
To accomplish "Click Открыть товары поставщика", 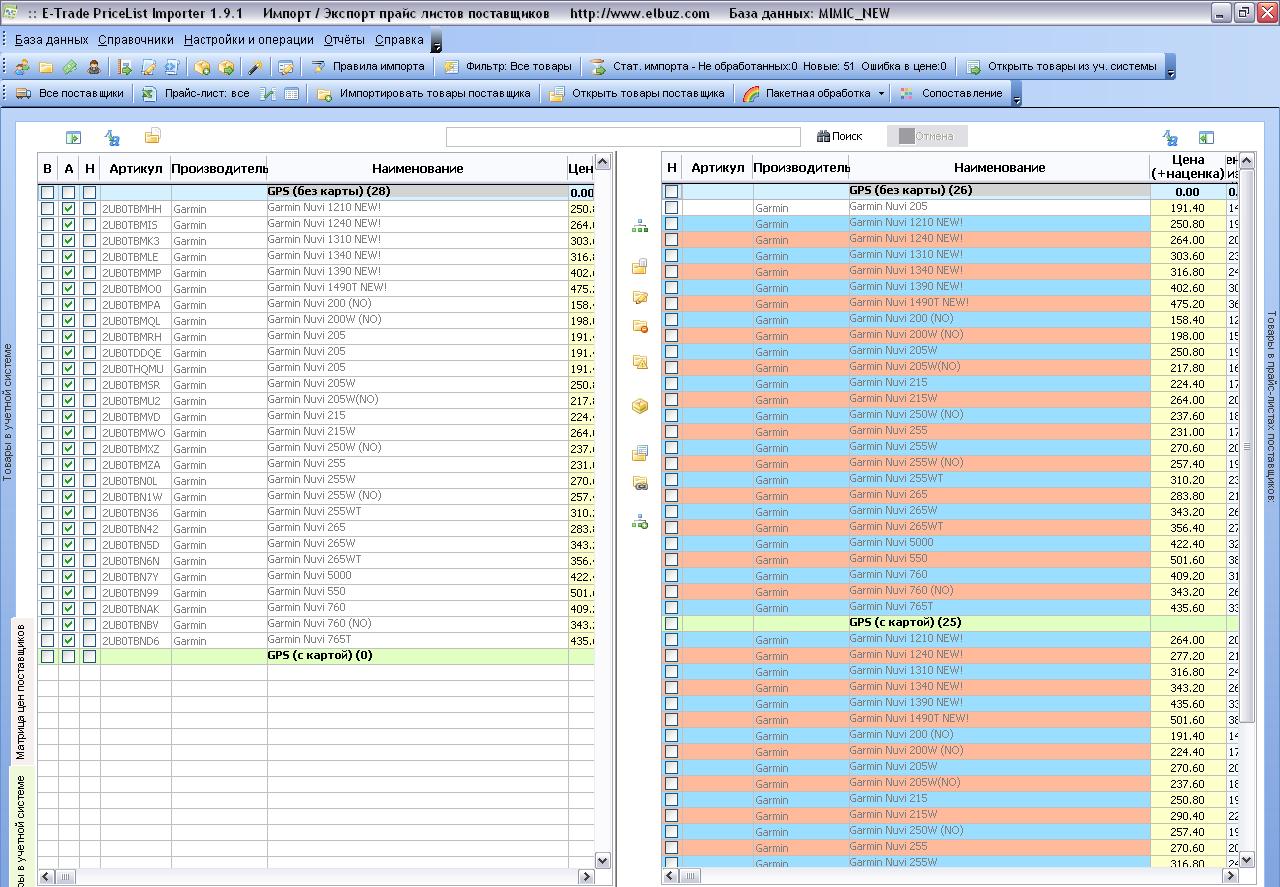I will (x=637, y=94).
